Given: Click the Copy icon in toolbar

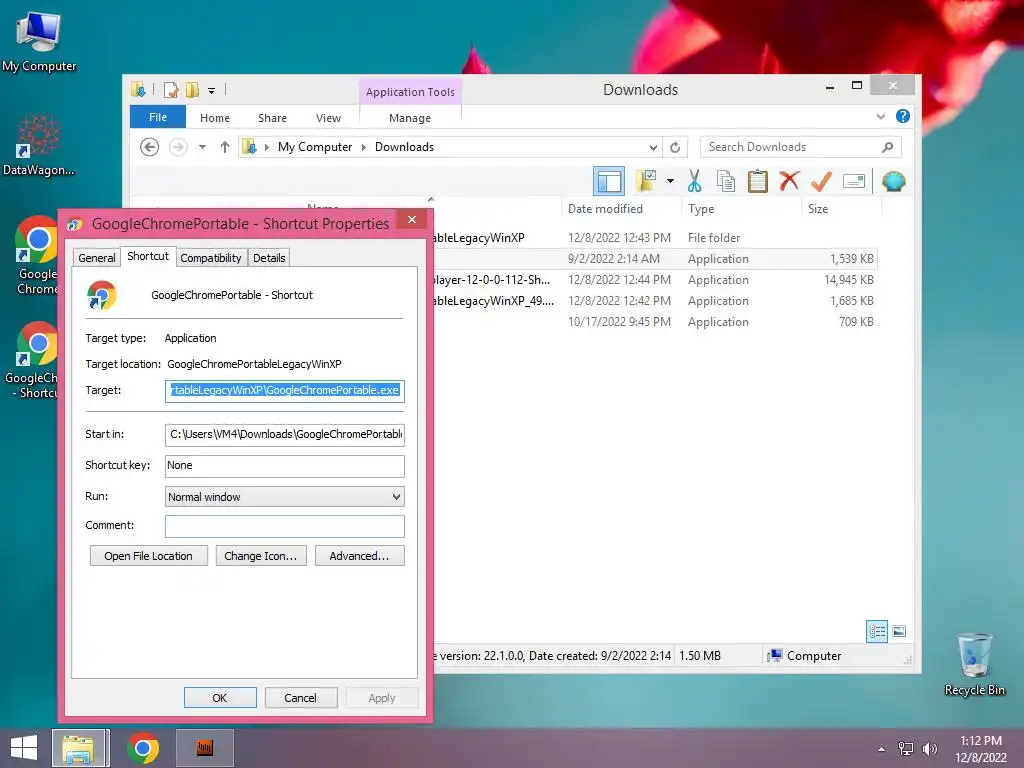Looking at the screenshot, I should (x=726, y=181).
